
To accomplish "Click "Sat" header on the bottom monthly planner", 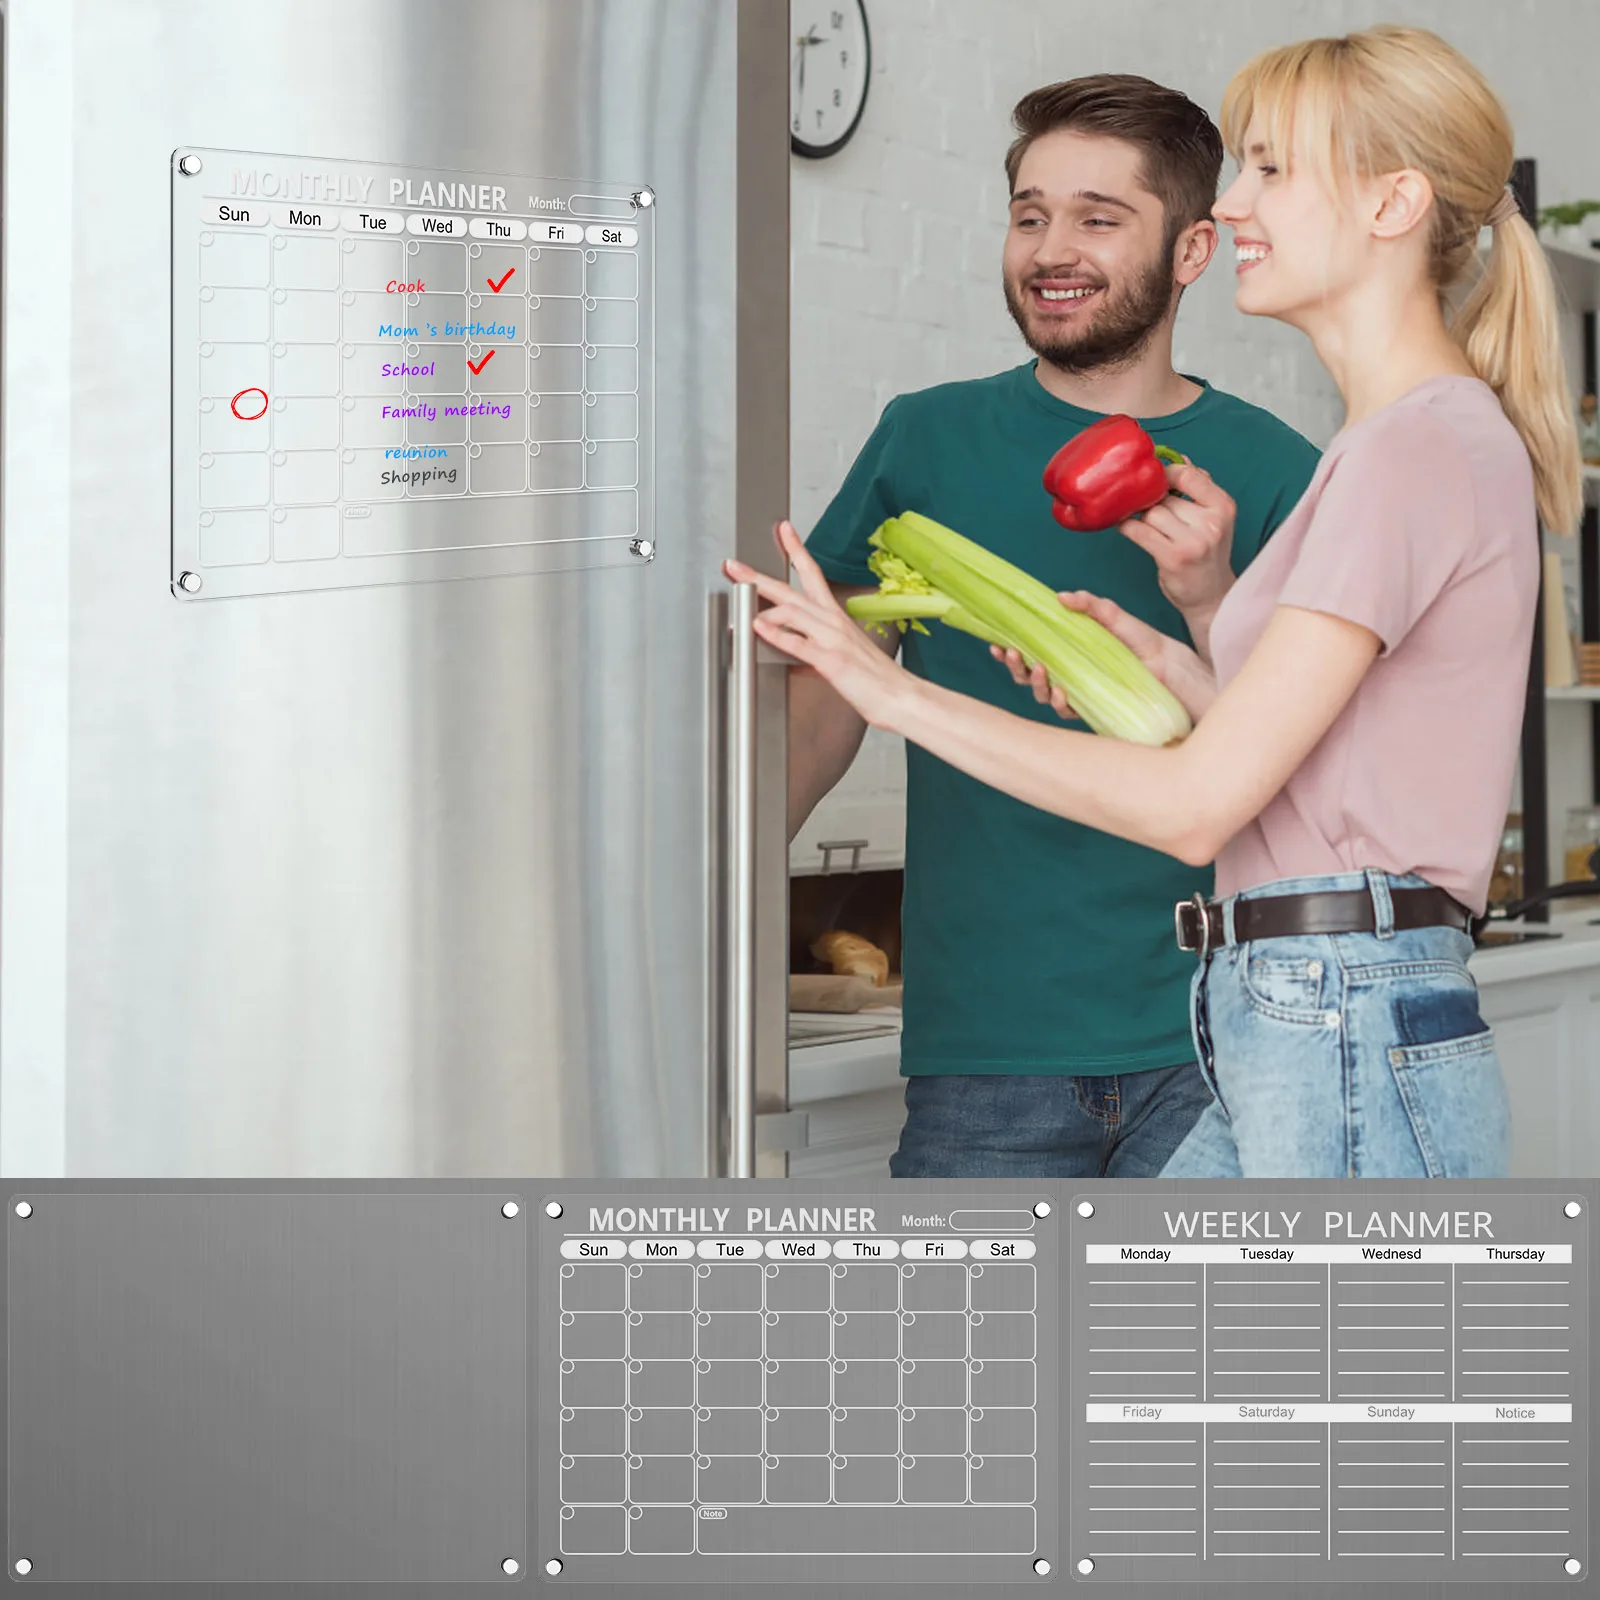I will (1002, 1249).
